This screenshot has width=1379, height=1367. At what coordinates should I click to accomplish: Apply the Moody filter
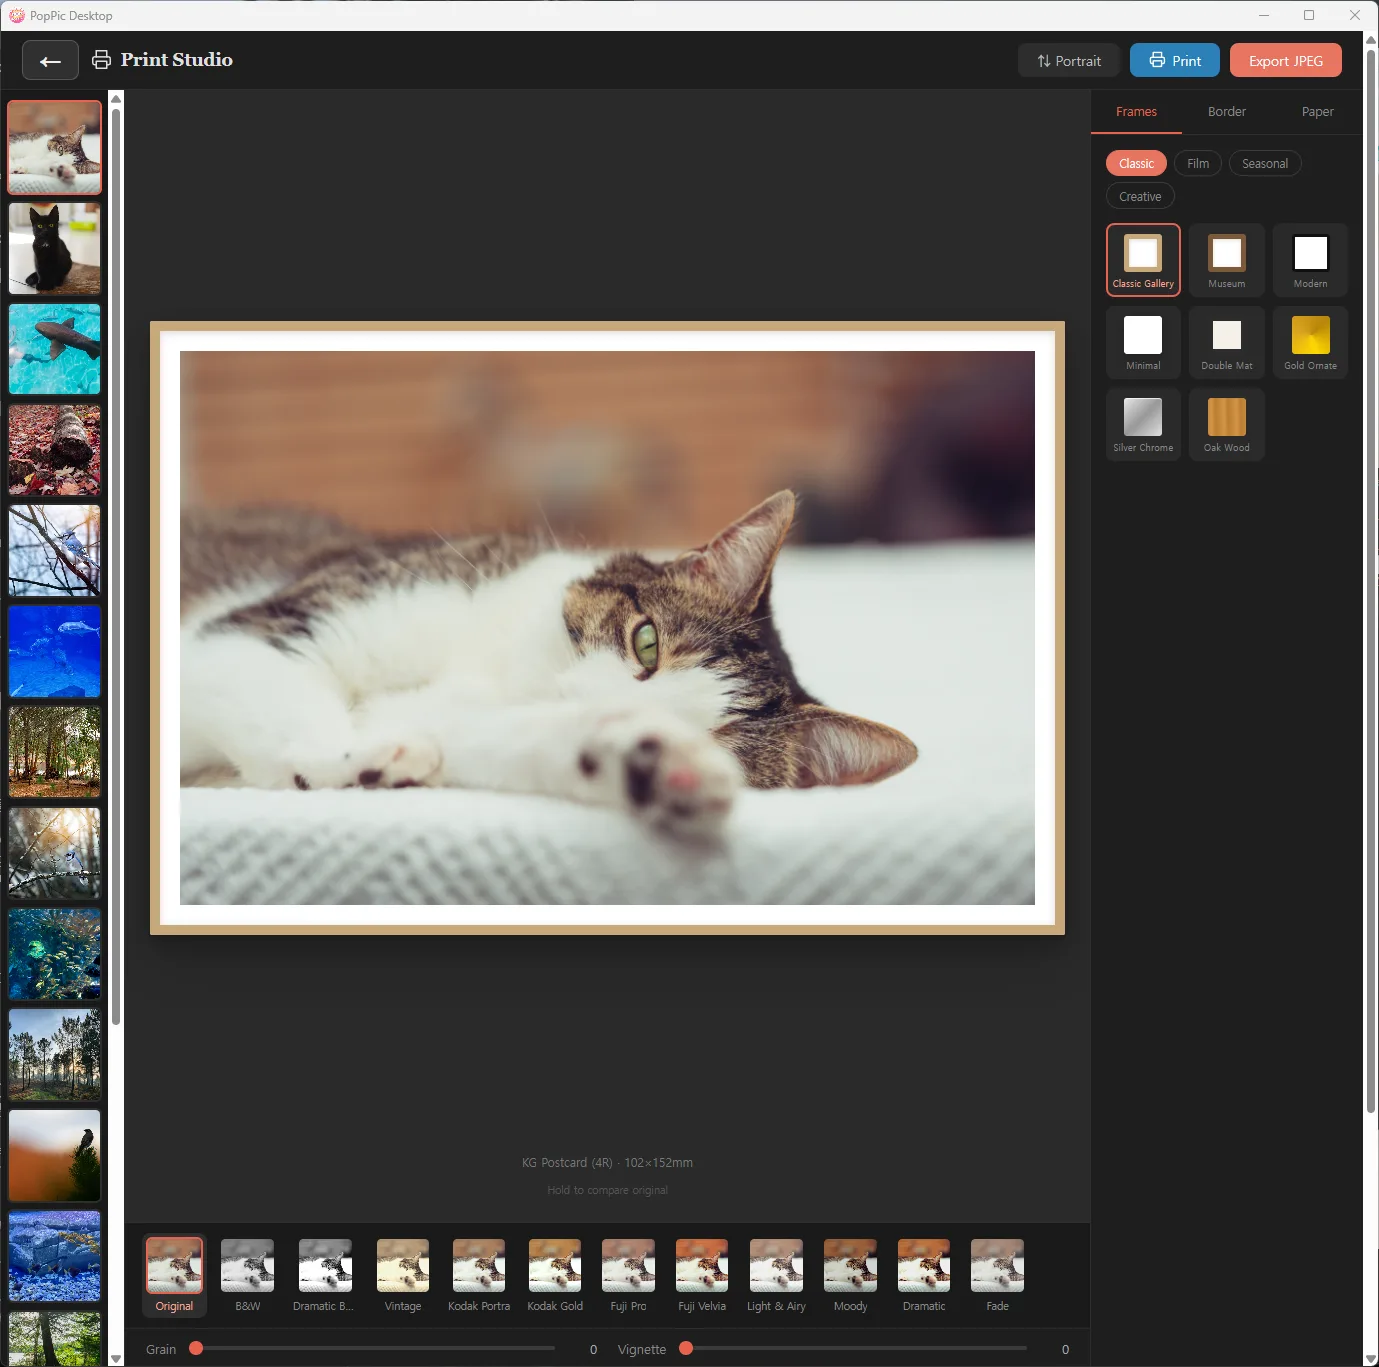[850, 1276]
